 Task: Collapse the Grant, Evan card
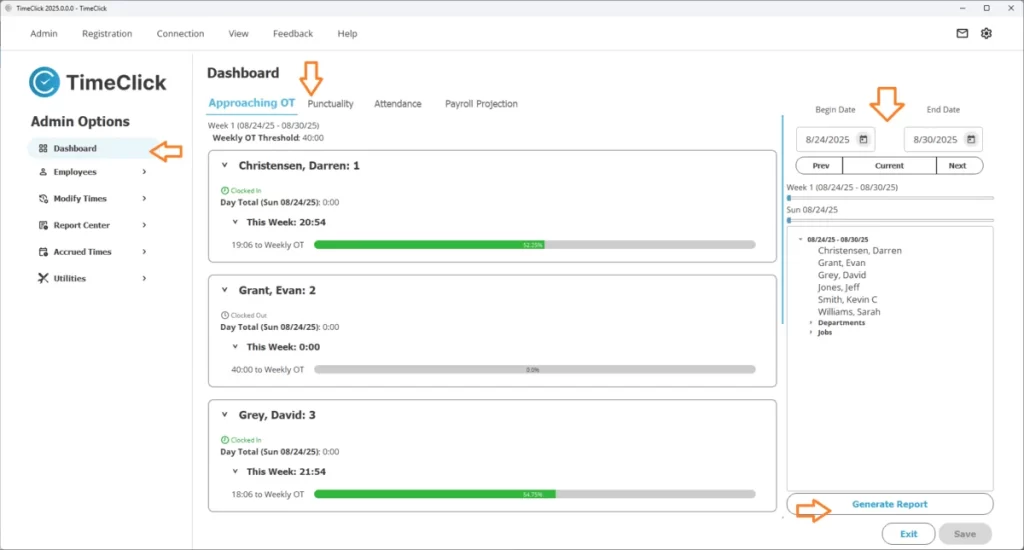click(225, 290)
